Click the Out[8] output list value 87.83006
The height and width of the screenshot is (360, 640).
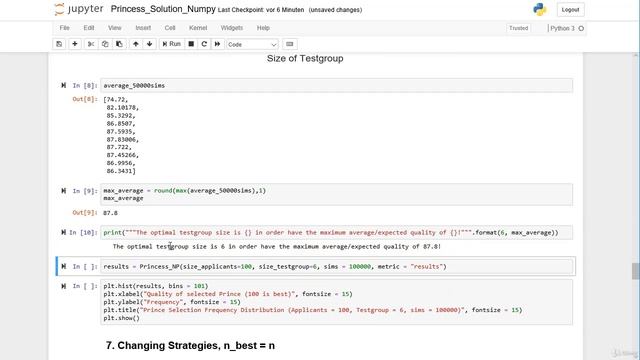point(122,139)
